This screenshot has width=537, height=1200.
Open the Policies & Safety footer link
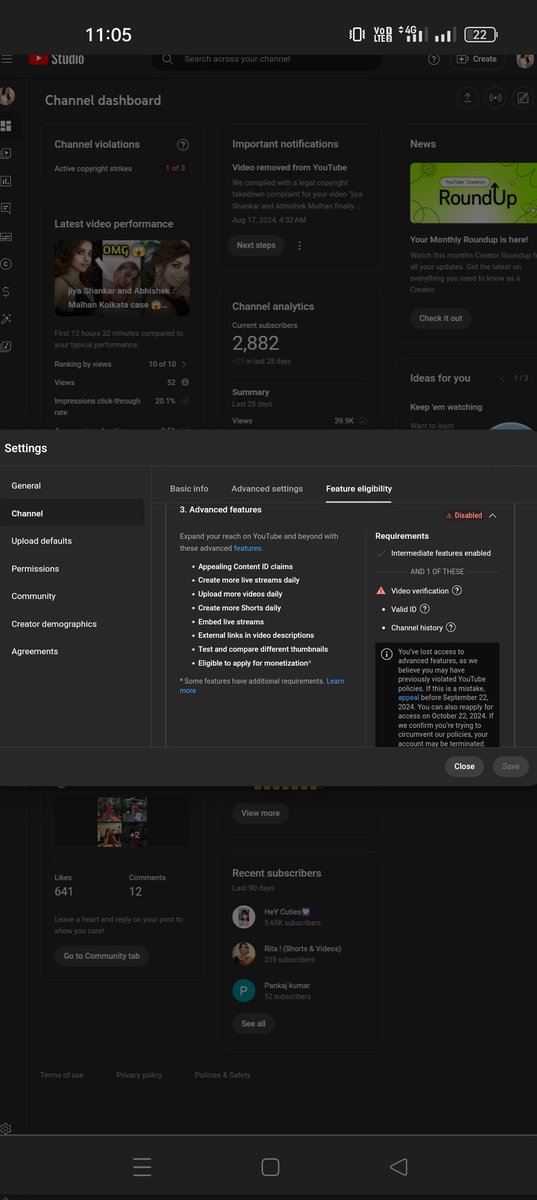(223, 1075)
